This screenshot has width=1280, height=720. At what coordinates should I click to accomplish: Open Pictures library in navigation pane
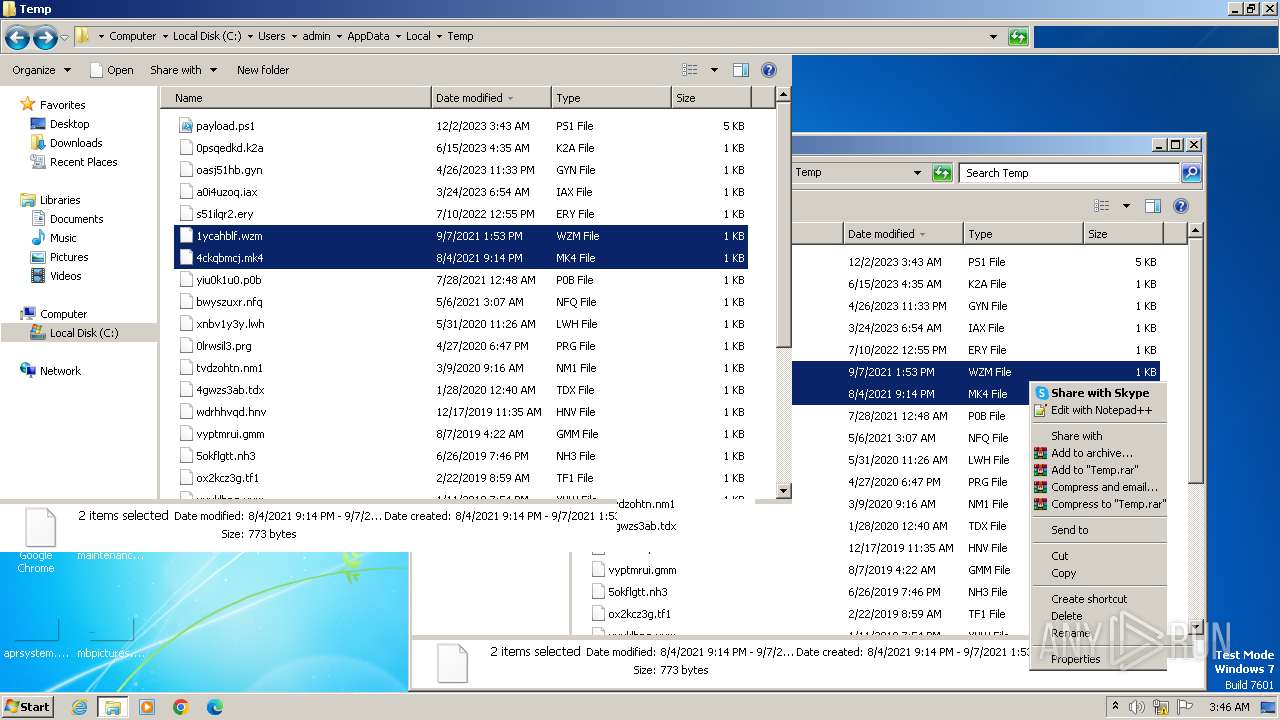(69, 257)
